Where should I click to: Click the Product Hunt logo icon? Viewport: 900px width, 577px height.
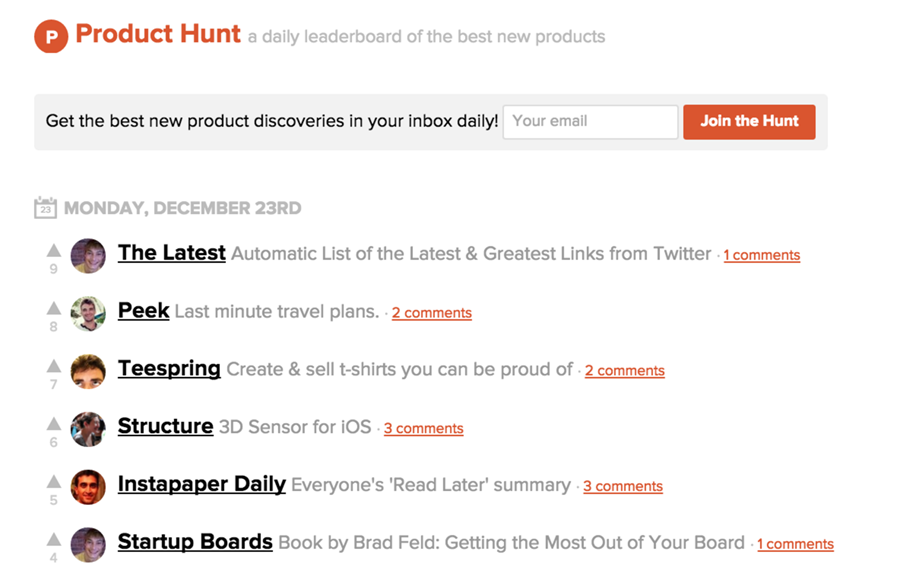tap(51, 36)
